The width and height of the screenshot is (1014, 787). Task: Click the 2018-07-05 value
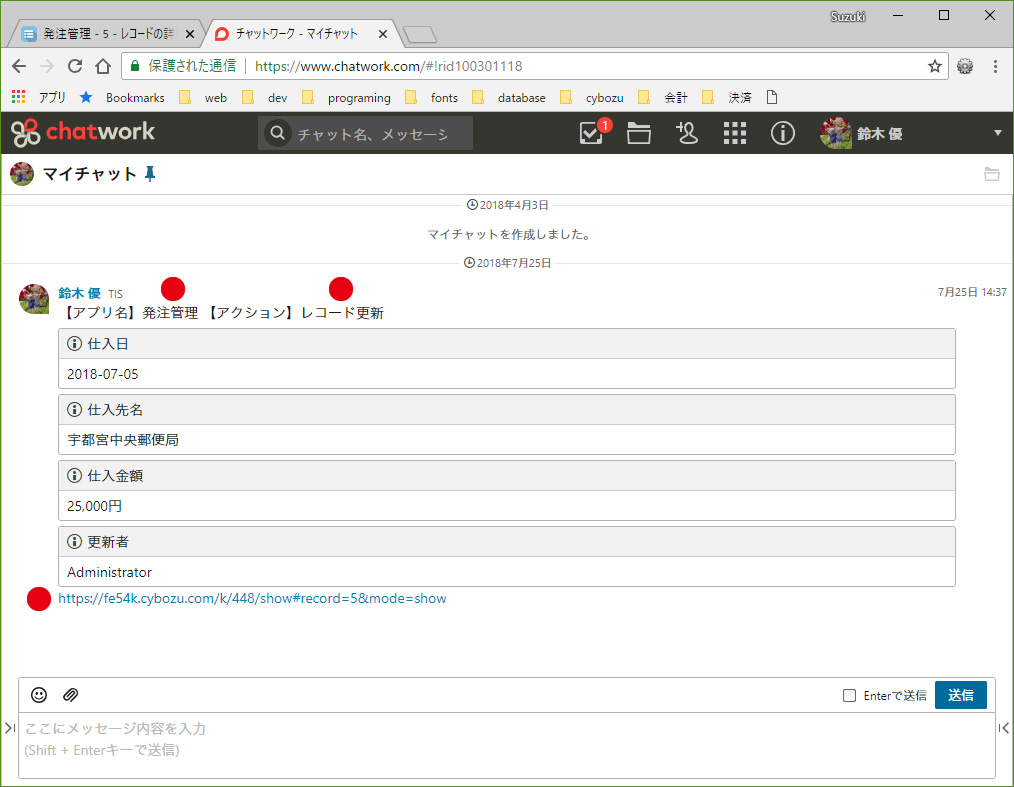(x=103, y=374)
